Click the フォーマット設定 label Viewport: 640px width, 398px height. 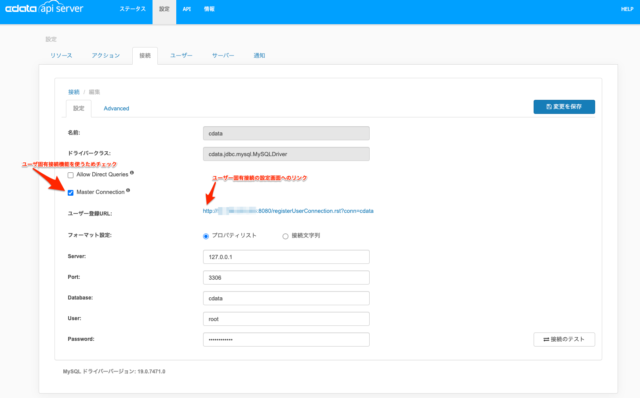(89, 235)
